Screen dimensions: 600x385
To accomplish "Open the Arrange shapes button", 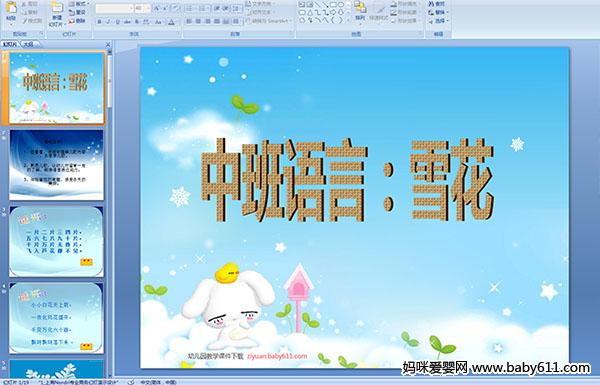I will pyautogui.click(x=360, y=11).
